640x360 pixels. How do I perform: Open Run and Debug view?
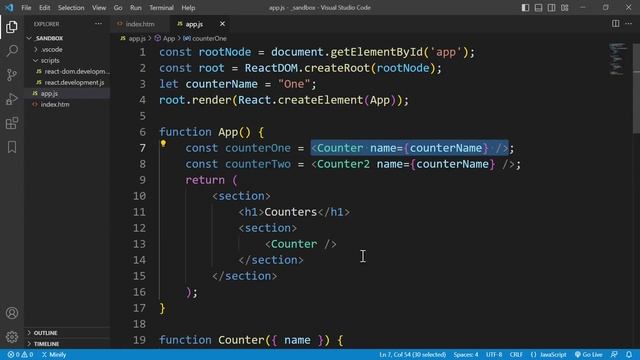point(12,99)
